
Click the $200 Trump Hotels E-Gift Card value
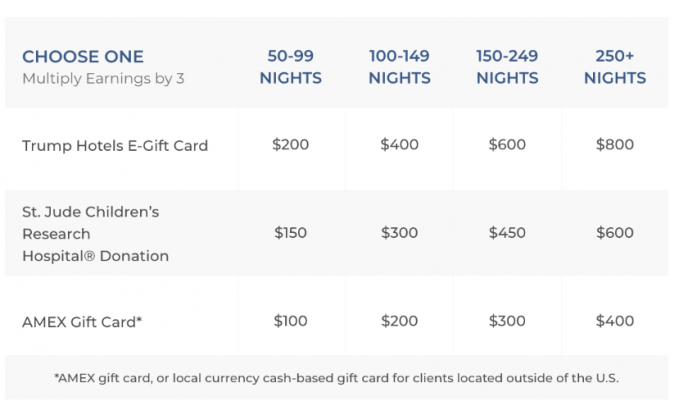[x=290, y=145]
